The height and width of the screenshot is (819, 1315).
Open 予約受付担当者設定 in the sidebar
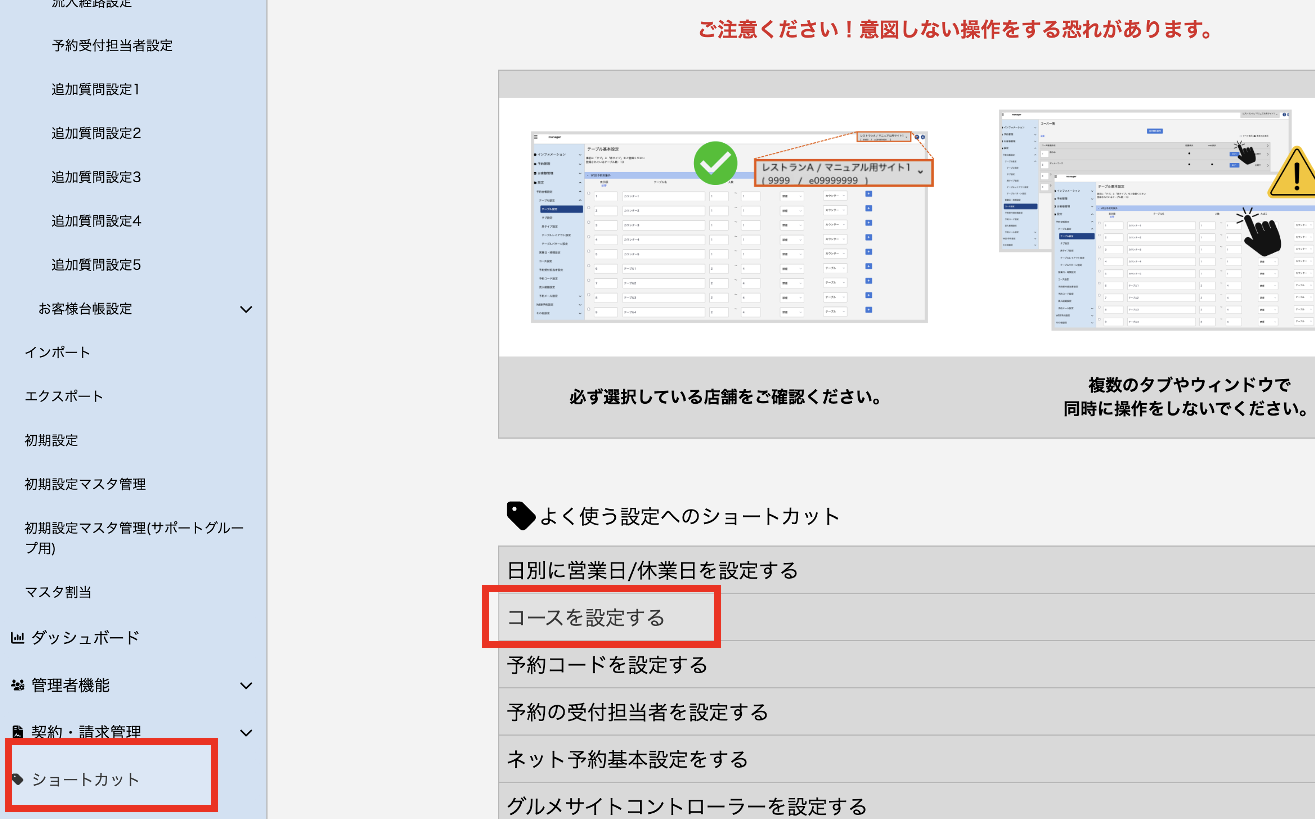point(112,45)
